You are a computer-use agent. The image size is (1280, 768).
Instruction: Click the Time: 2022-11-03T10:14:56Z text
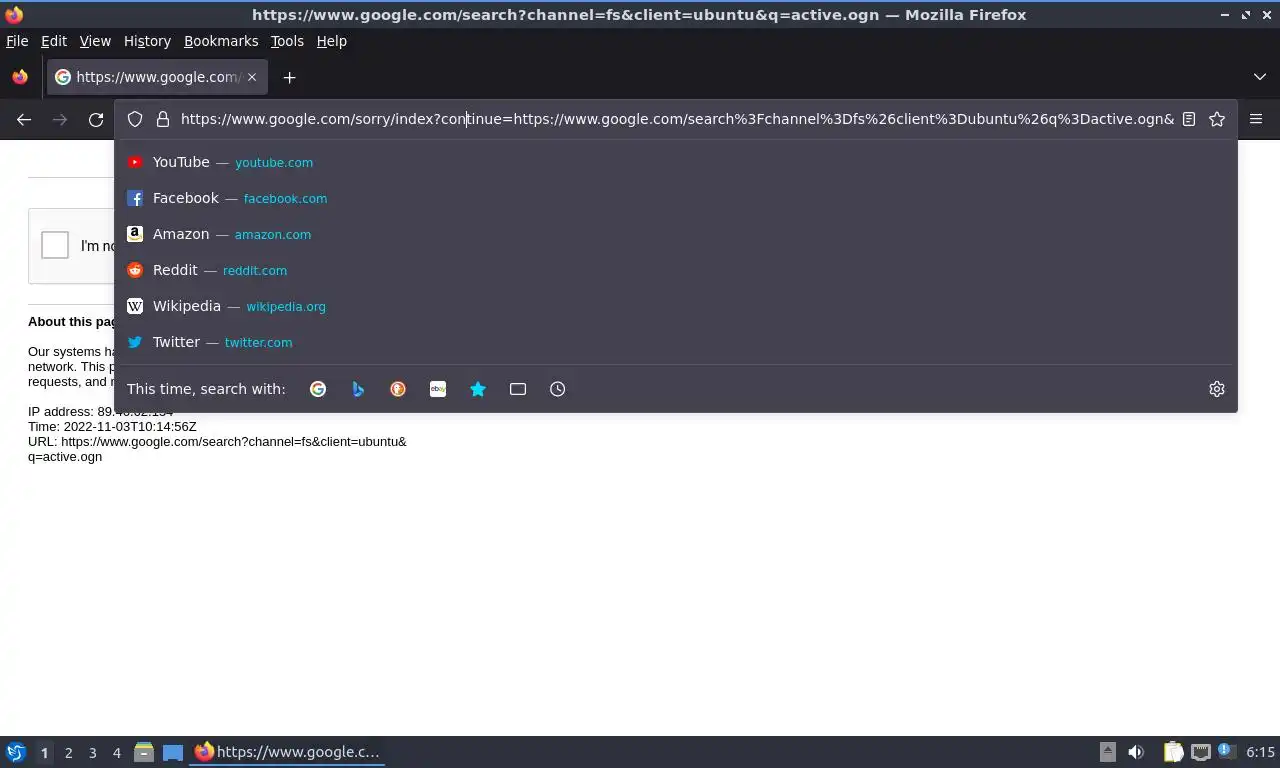pyautogui.click(x=112, y=426)
